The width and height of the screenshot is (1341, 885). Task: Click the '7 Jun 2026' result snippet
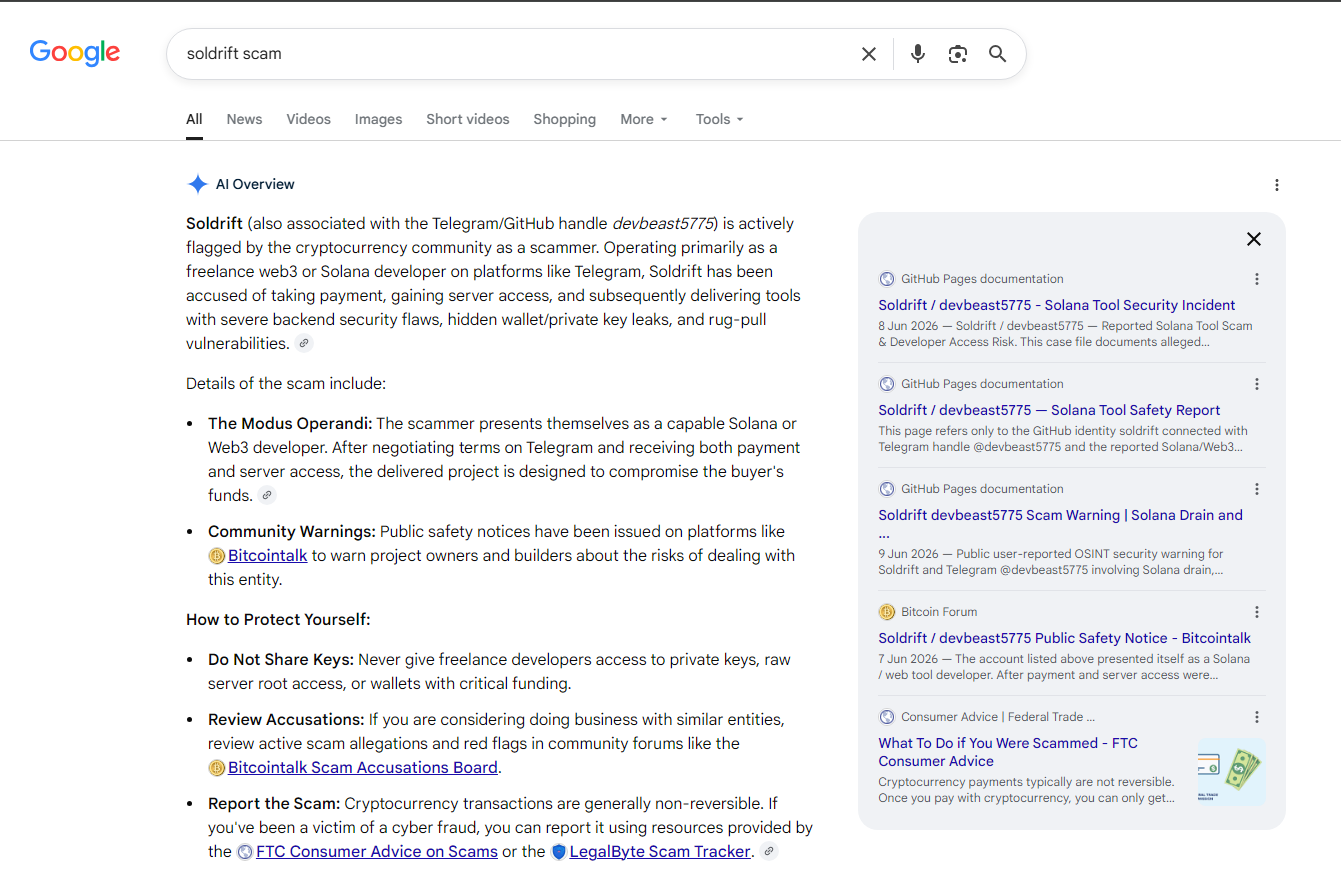(1064, 667)
